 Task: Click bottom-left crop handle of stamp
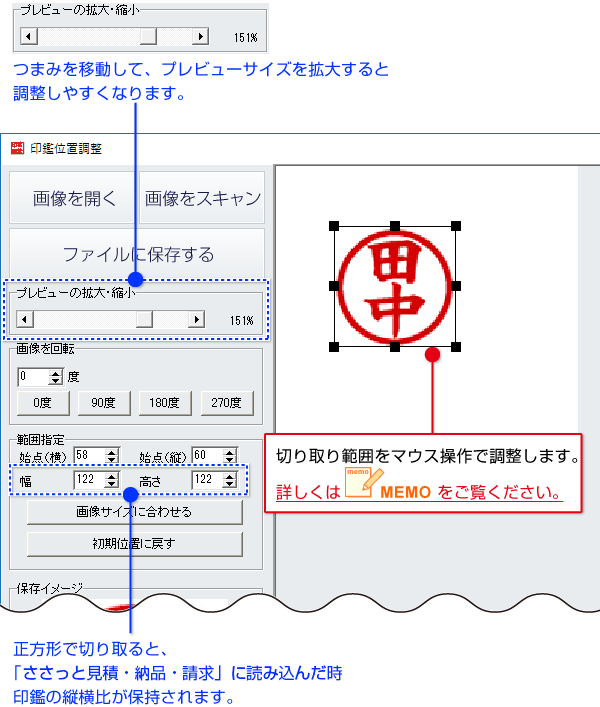(x=334, y=347)
